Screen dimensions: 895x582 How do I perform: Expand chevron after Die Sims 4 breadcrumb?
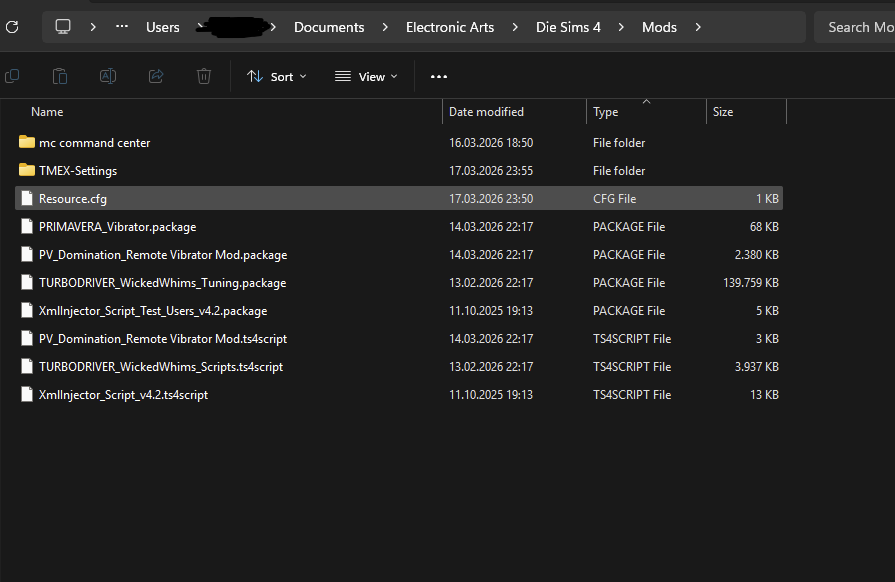tap(621, 27)
